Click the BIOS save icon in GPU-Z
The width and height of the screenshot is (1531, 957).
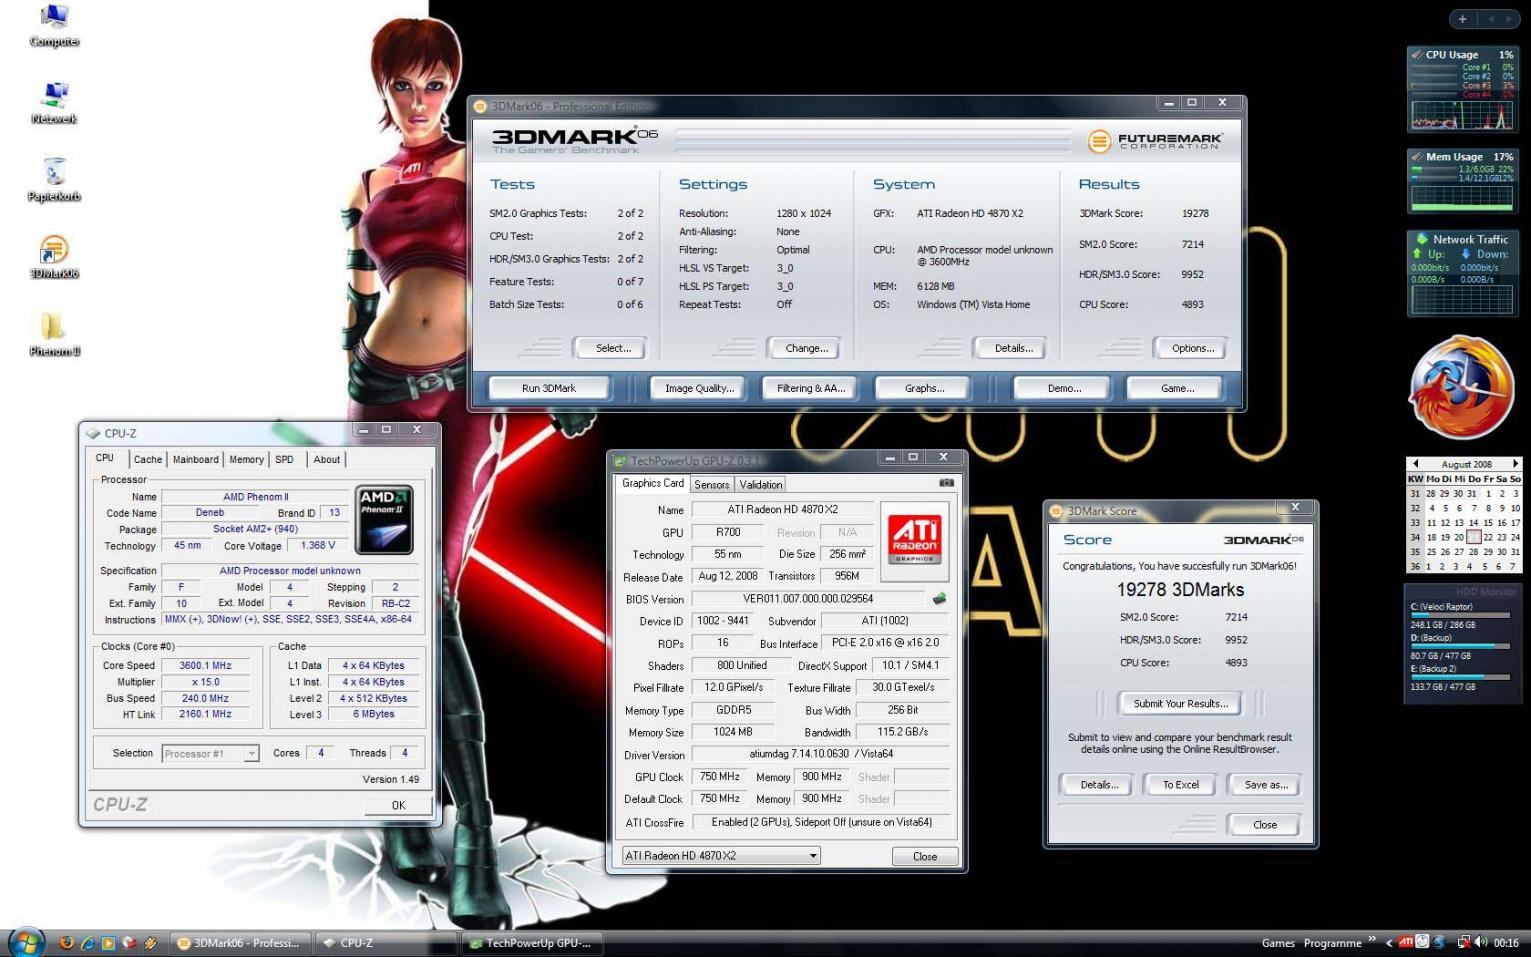point(939,599)
